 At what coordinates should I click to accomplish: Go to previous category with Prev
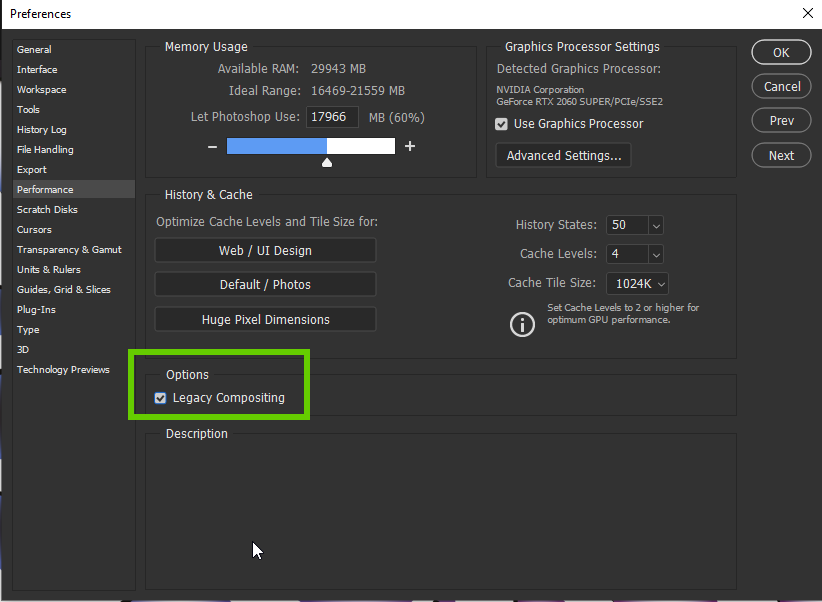pos(781,121)
